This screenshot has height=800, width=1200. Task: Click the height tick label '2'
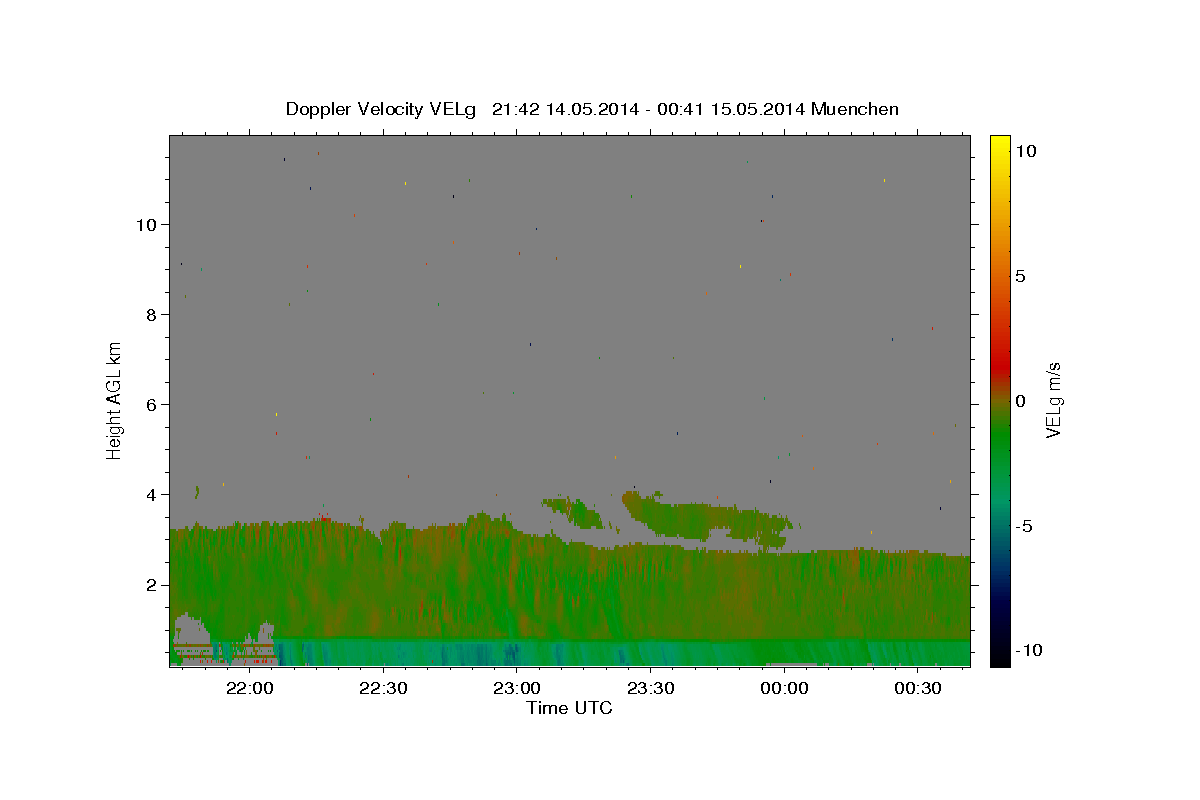point(151,584)
